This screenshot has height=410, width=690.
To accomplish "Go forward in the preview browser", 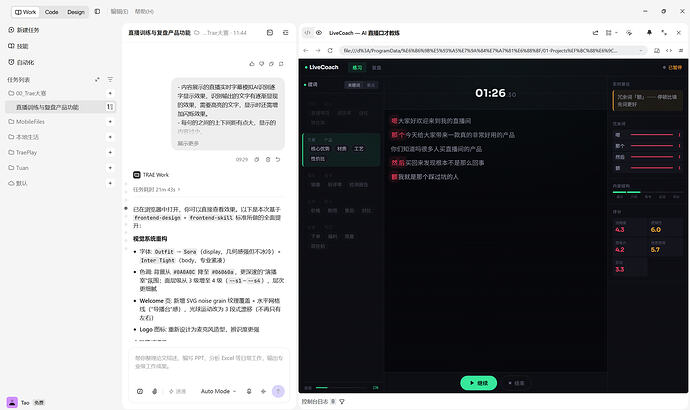I will click(x=318, y=51).
